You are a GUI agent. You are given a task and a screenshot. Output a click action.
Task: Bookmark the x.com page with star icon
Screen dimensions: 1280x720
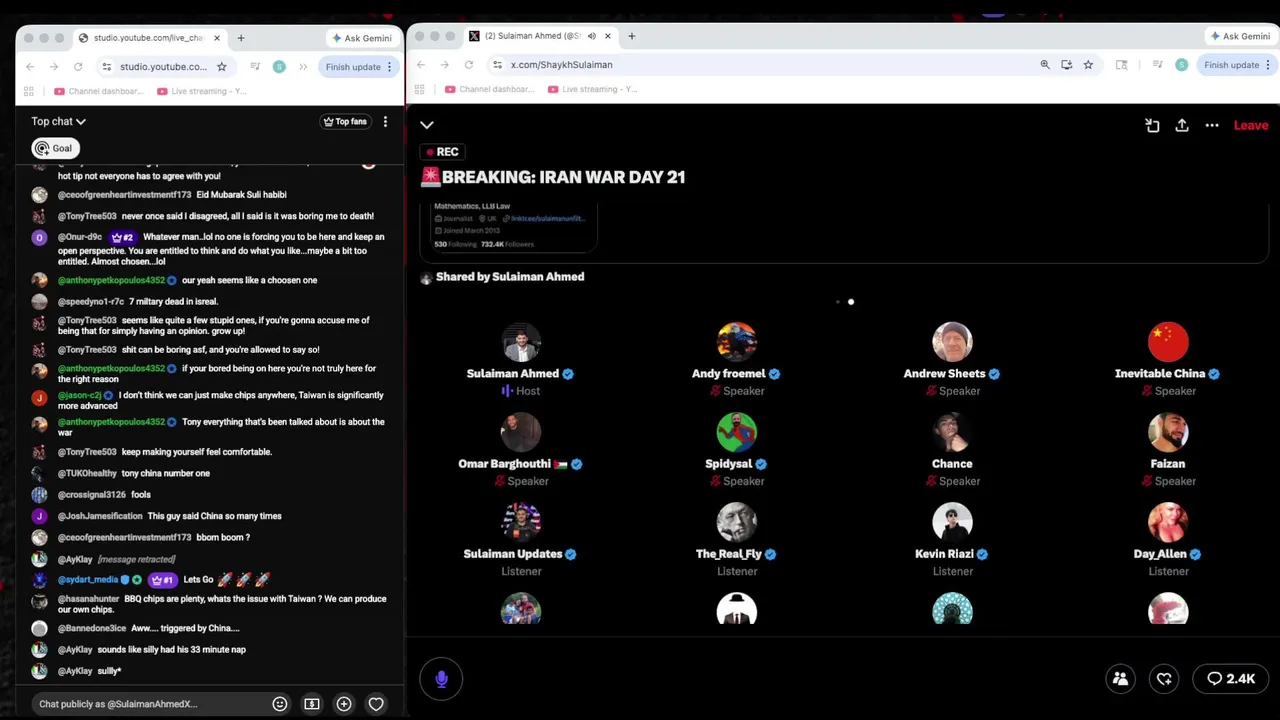tap(1088, 64)
